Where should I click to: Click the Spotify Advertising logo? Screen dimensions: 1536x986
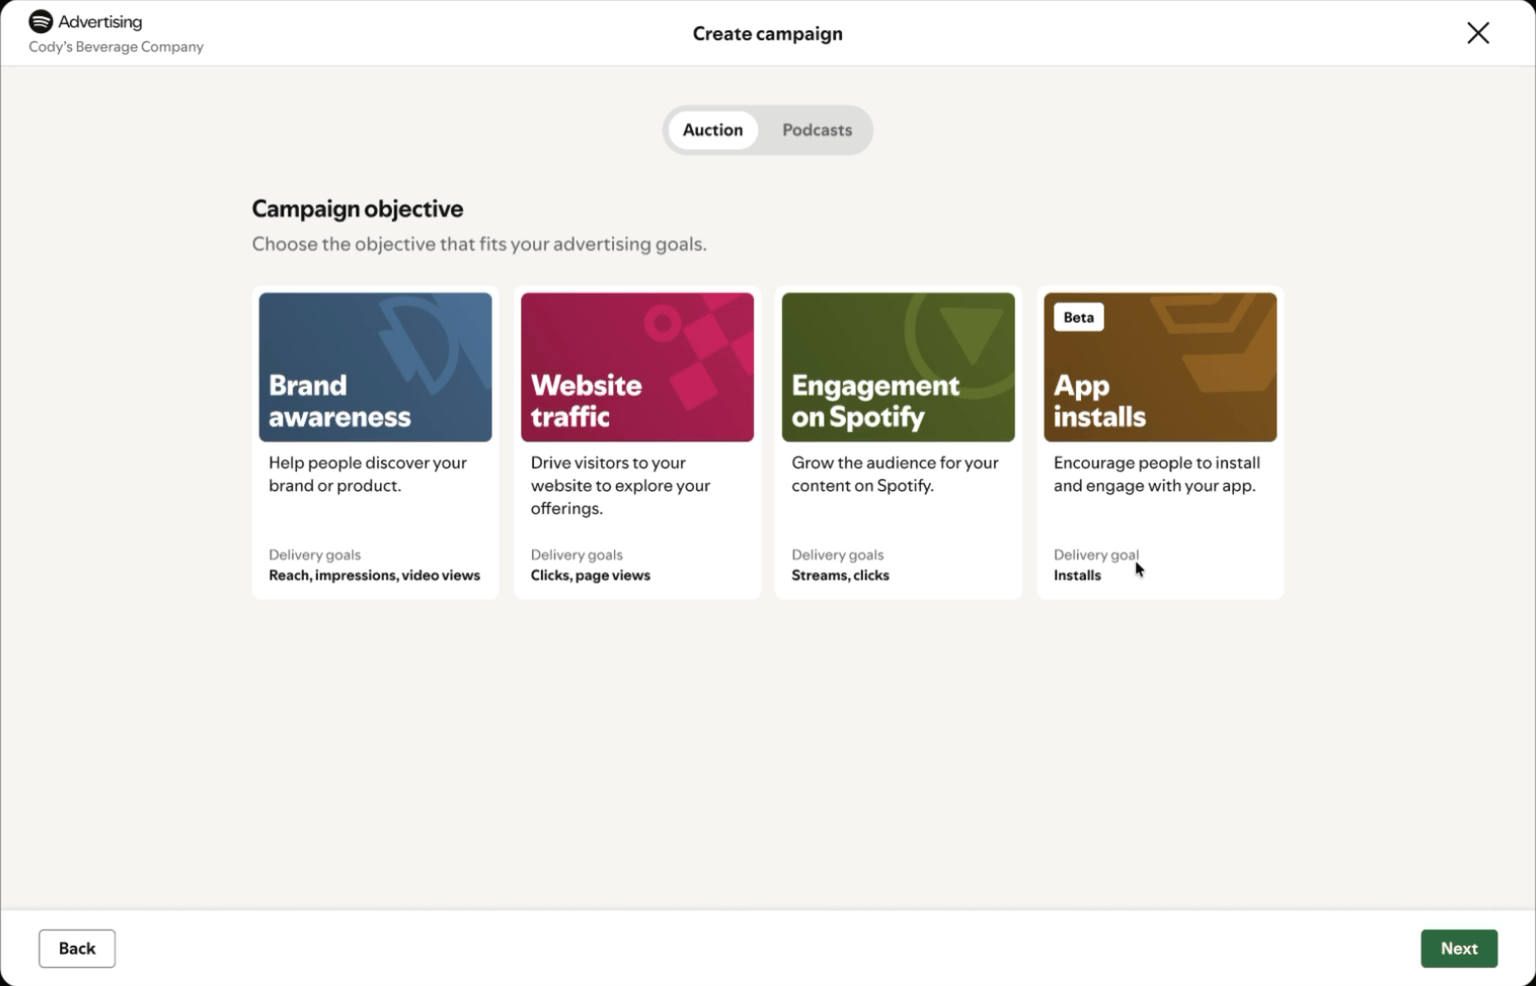[x=85, y=21]
